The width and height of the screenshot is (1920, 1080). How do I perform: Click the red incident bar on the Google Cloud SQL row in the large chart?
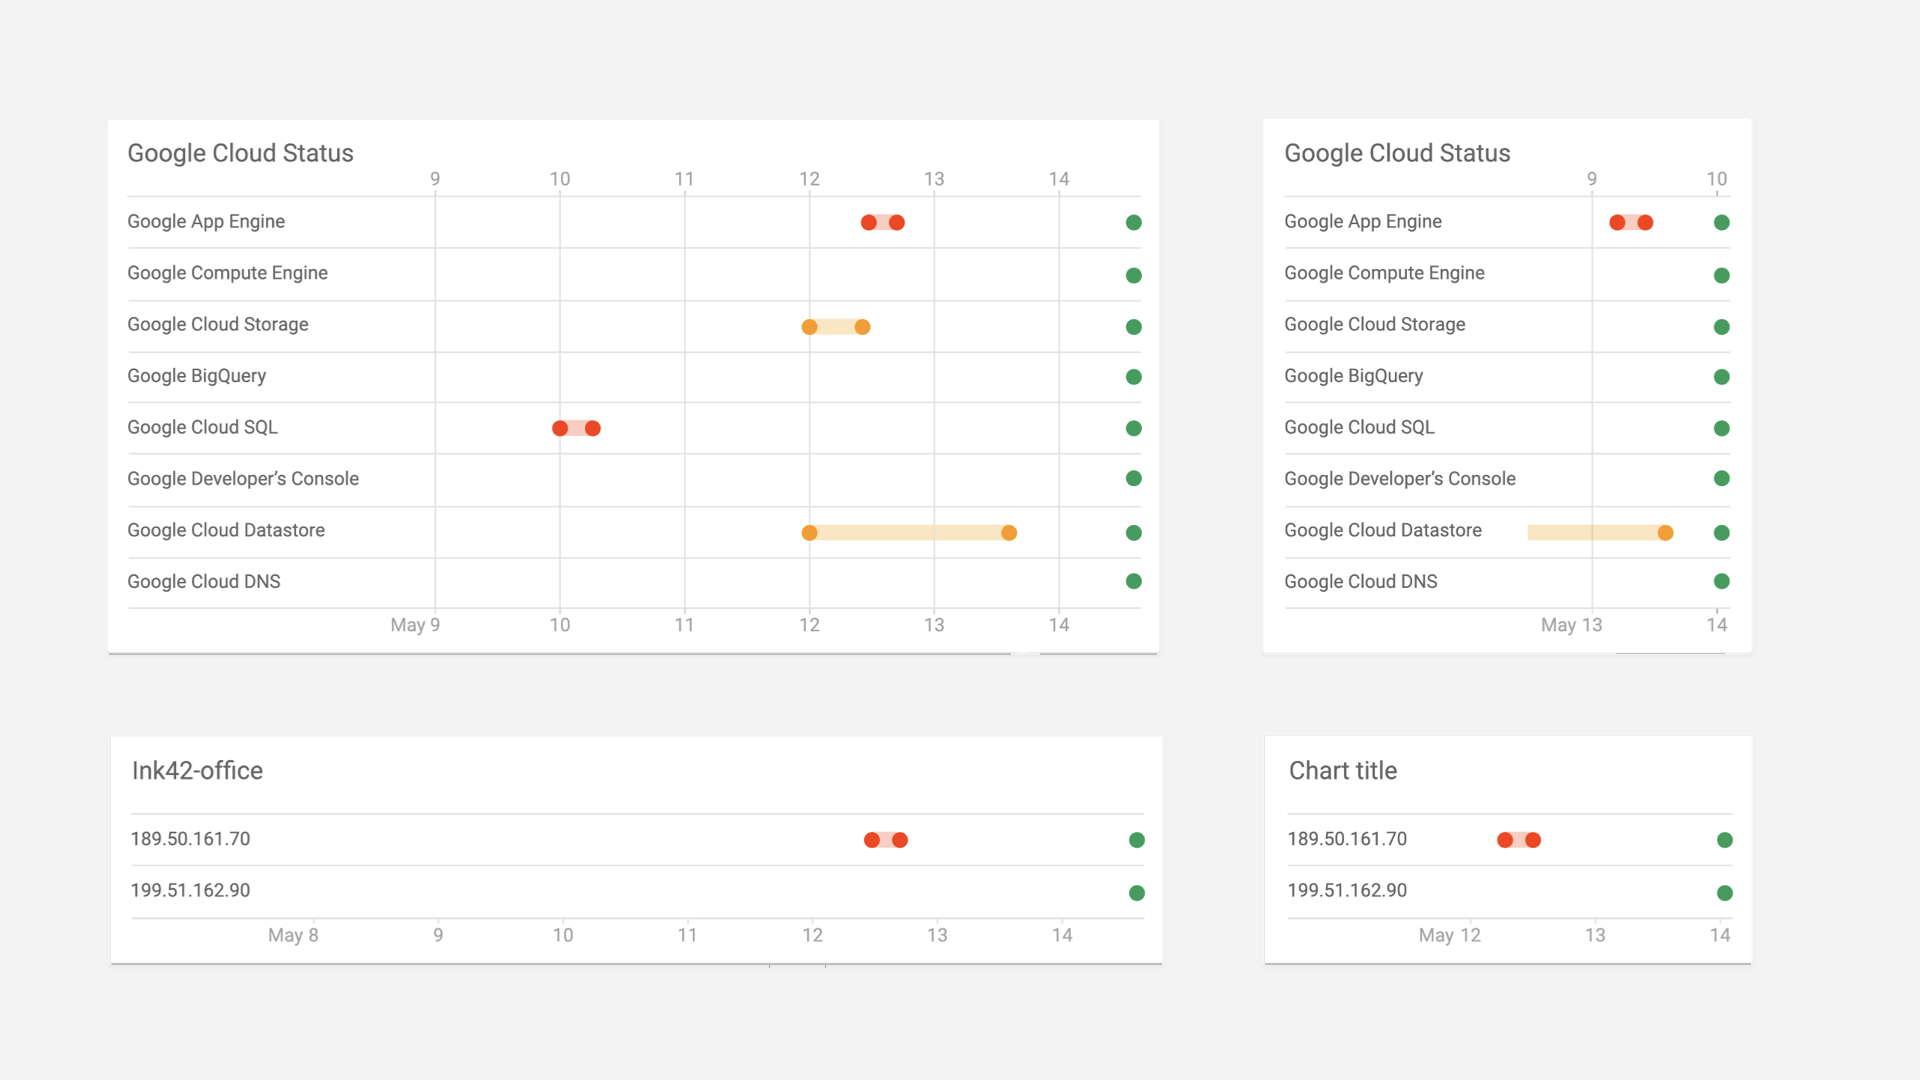pyautogui.click(x=576, y=429)
